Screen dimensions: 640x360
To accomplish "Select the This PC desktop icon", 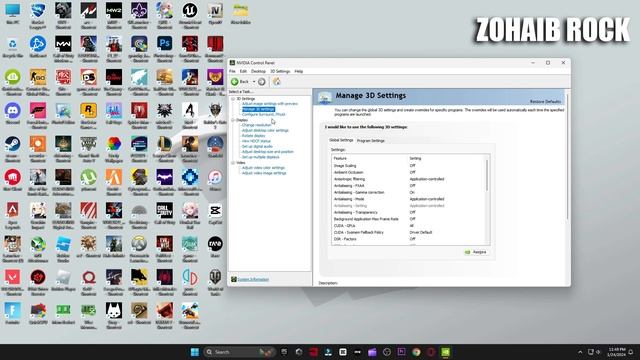I will (x=13, y=13).
